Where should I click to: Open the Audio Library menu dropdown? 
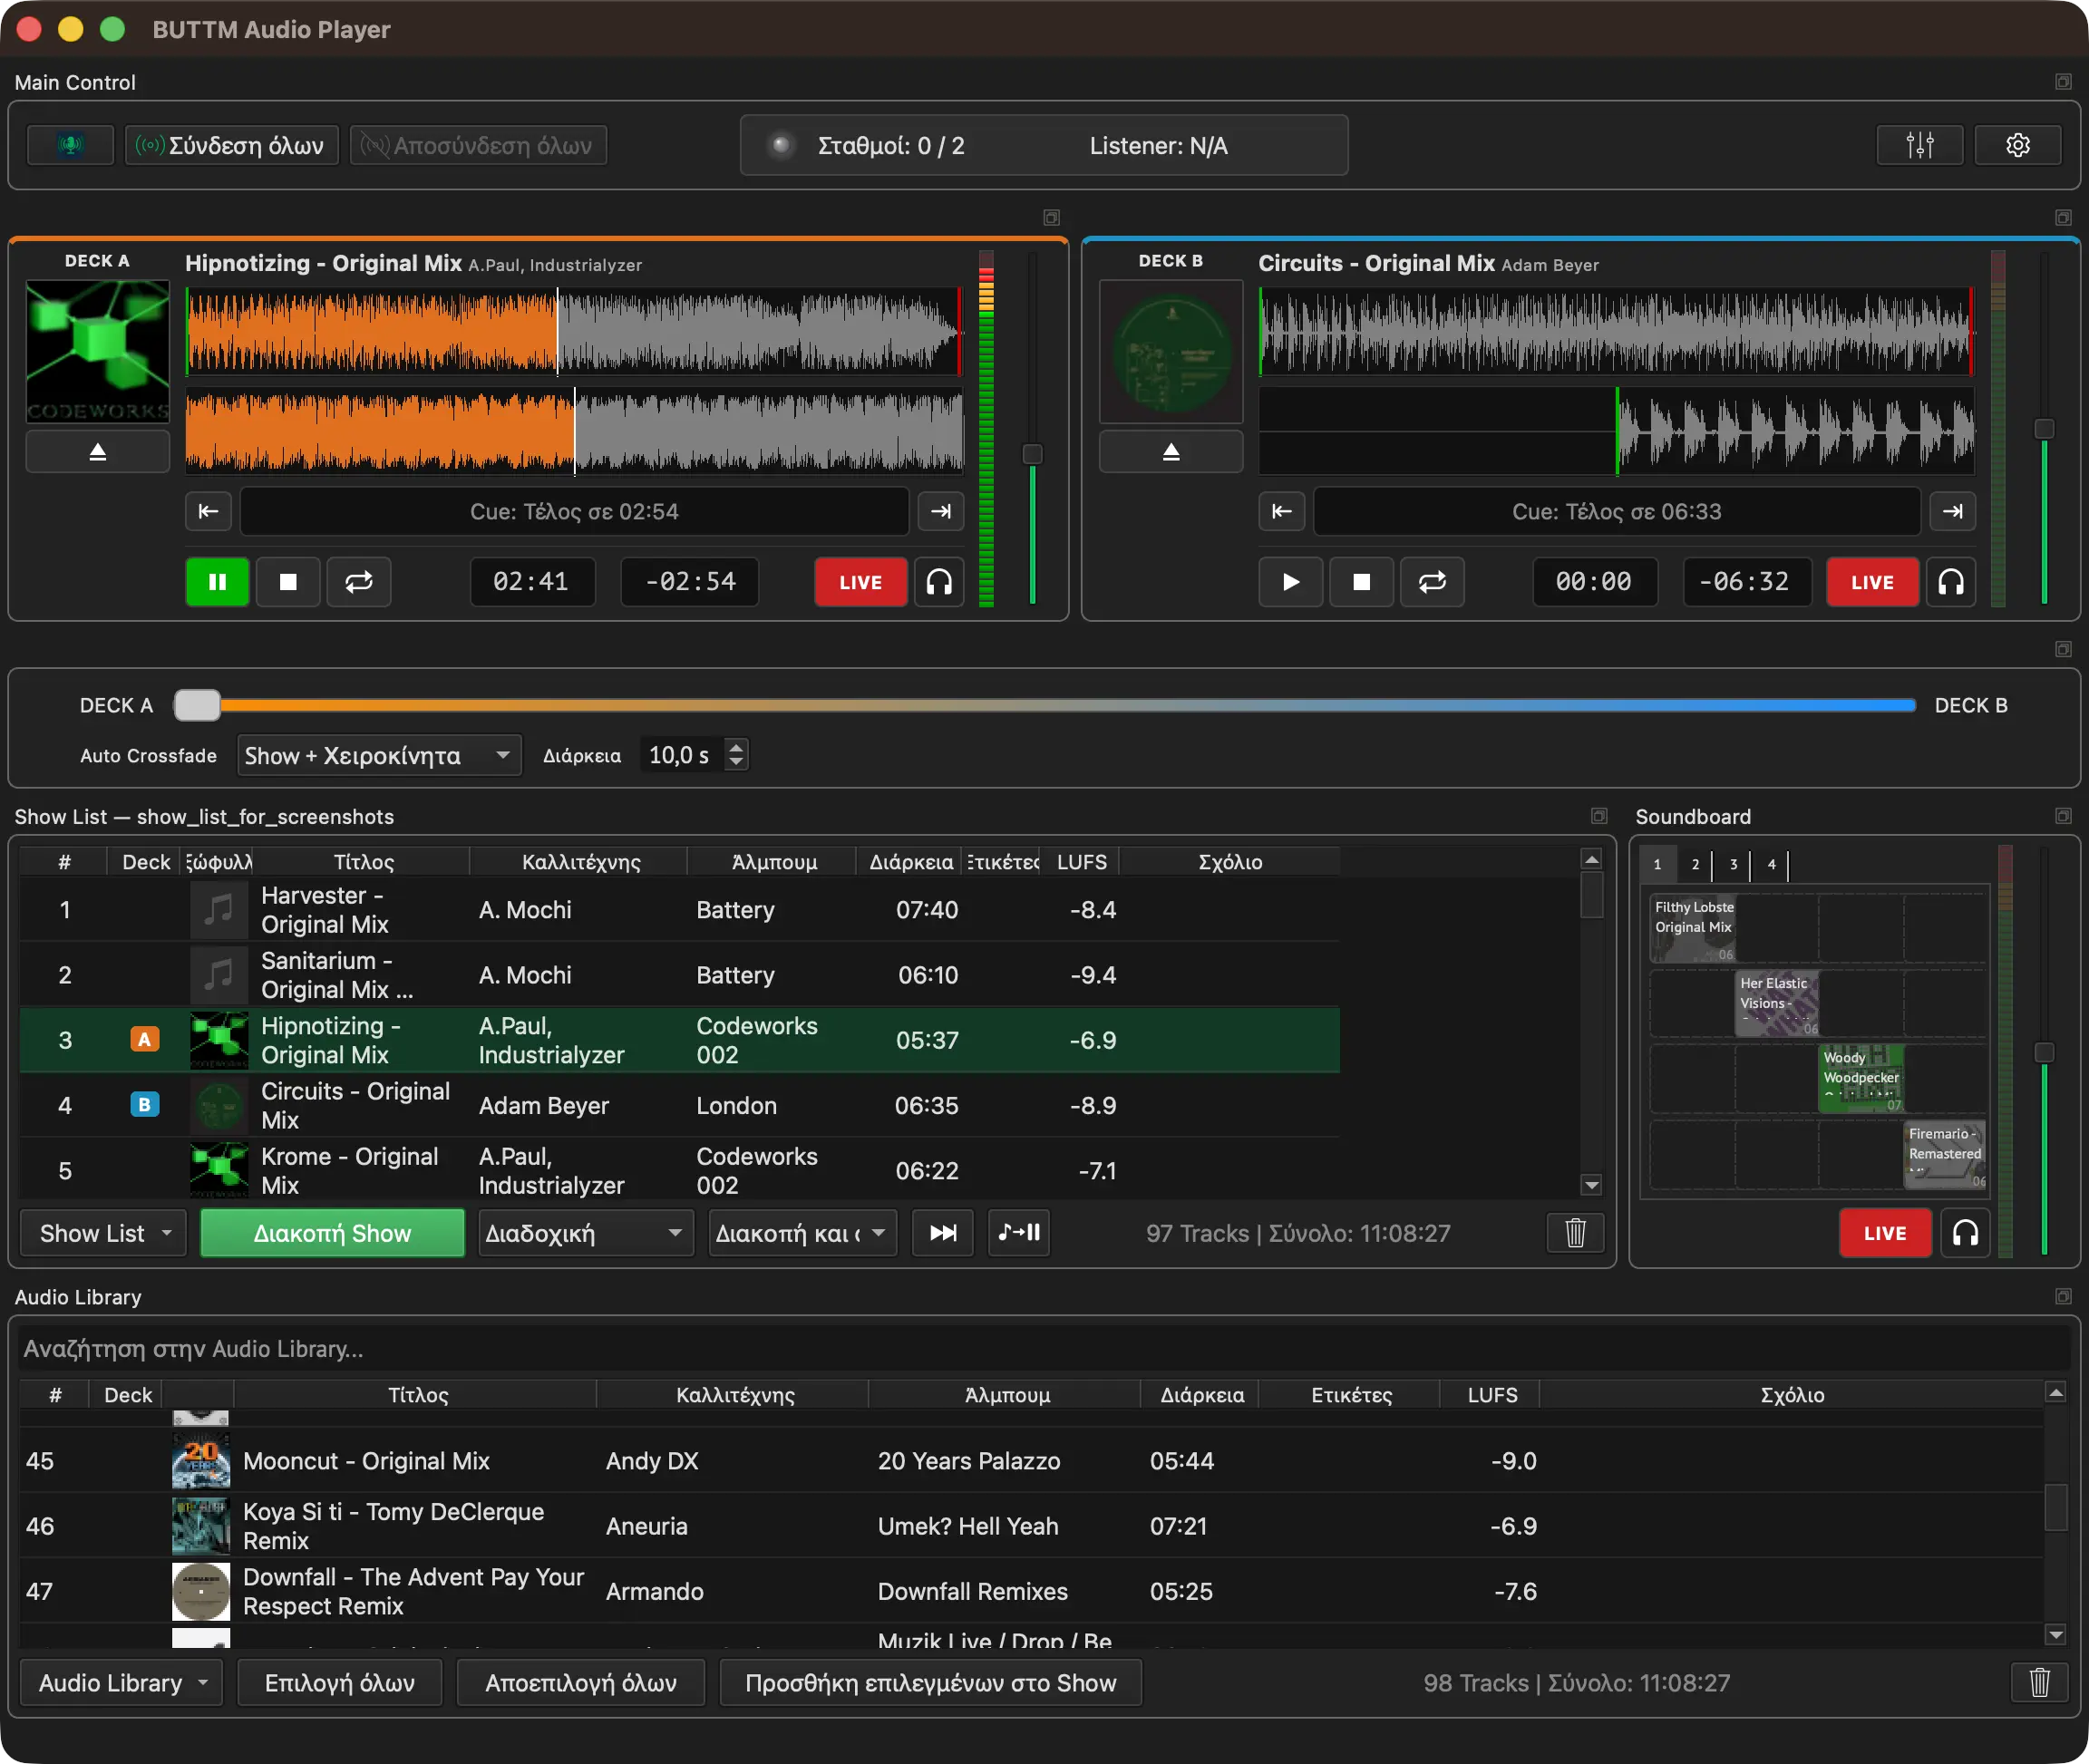coord(121,1682)
